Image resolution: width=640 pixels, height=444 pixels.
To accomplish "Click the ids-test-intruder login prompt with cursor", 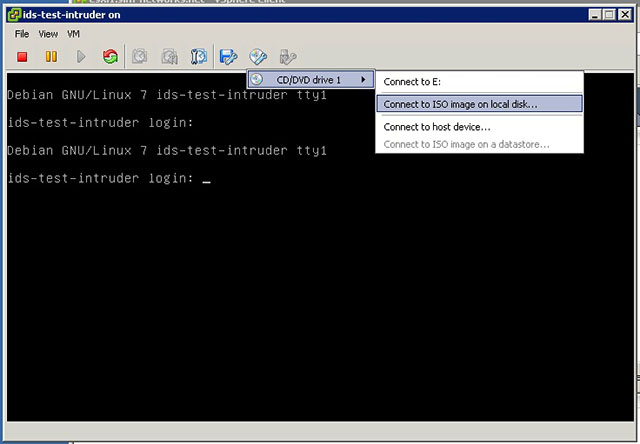I will click(x=109, y=178).
